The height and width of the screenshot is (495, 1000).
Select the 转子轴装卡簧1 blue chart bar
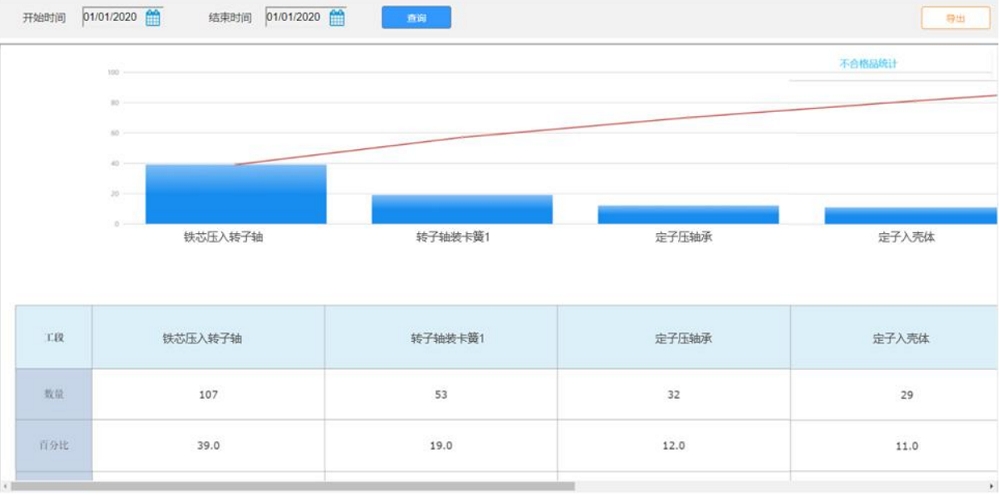462,209
